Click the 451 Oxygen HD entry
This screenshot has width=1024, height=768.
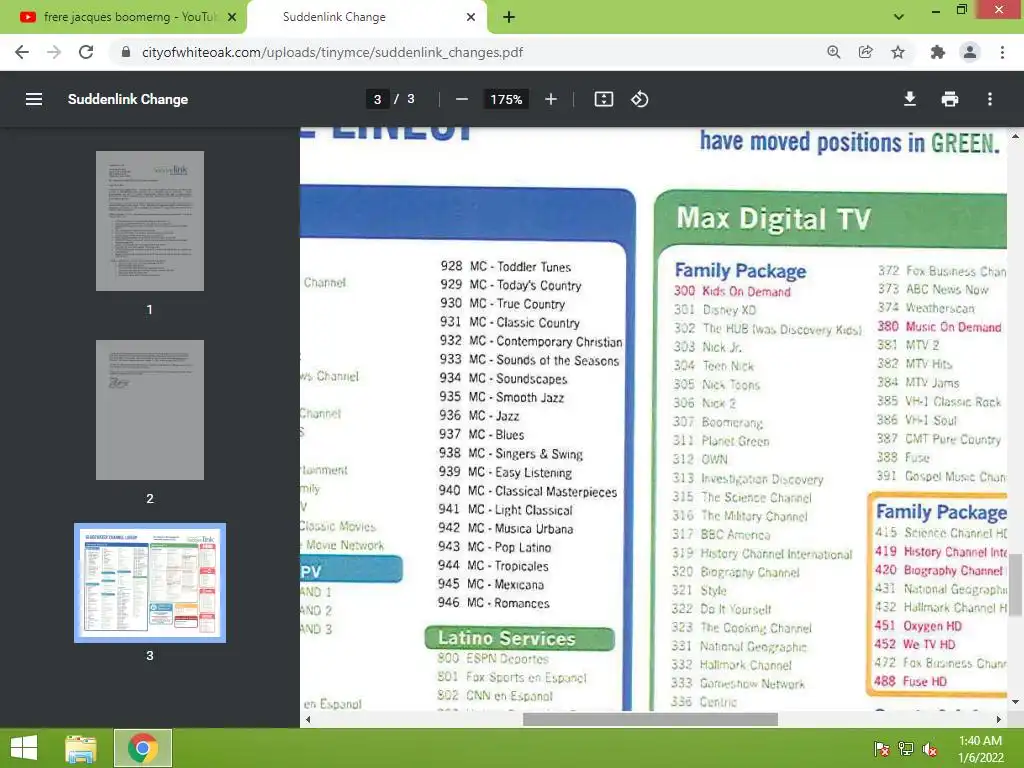tap(918, 626)
